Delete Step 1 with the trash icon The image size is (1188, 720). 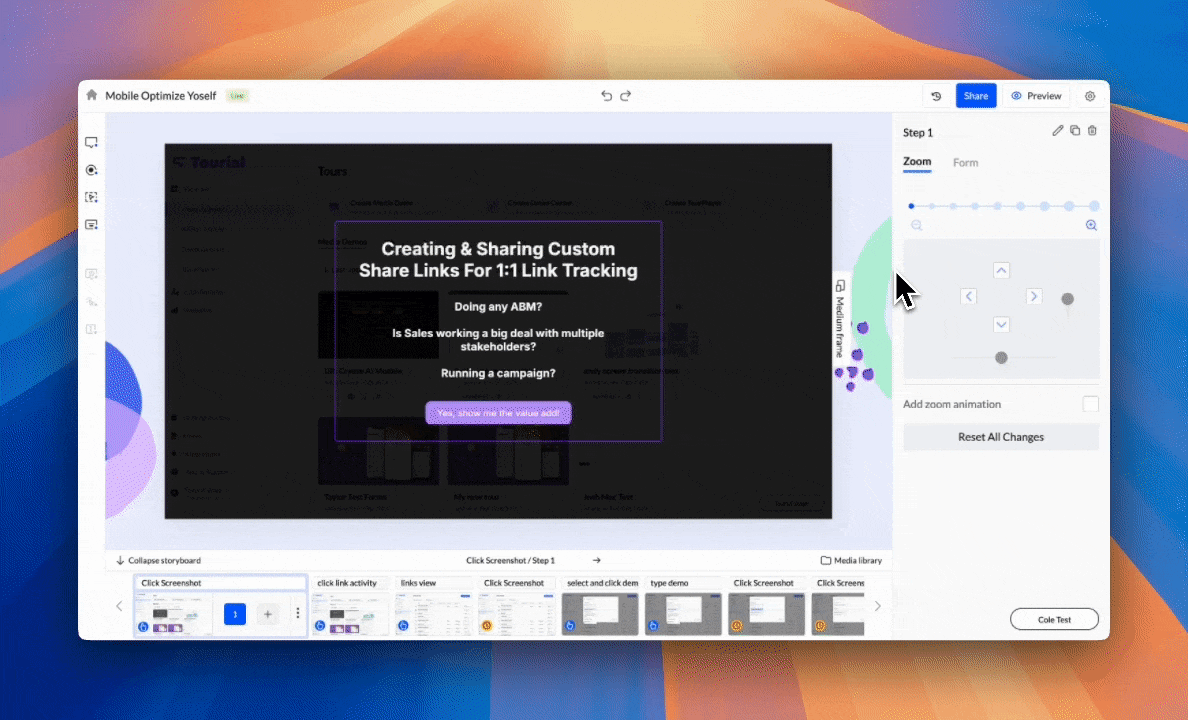coord(1092,131)
